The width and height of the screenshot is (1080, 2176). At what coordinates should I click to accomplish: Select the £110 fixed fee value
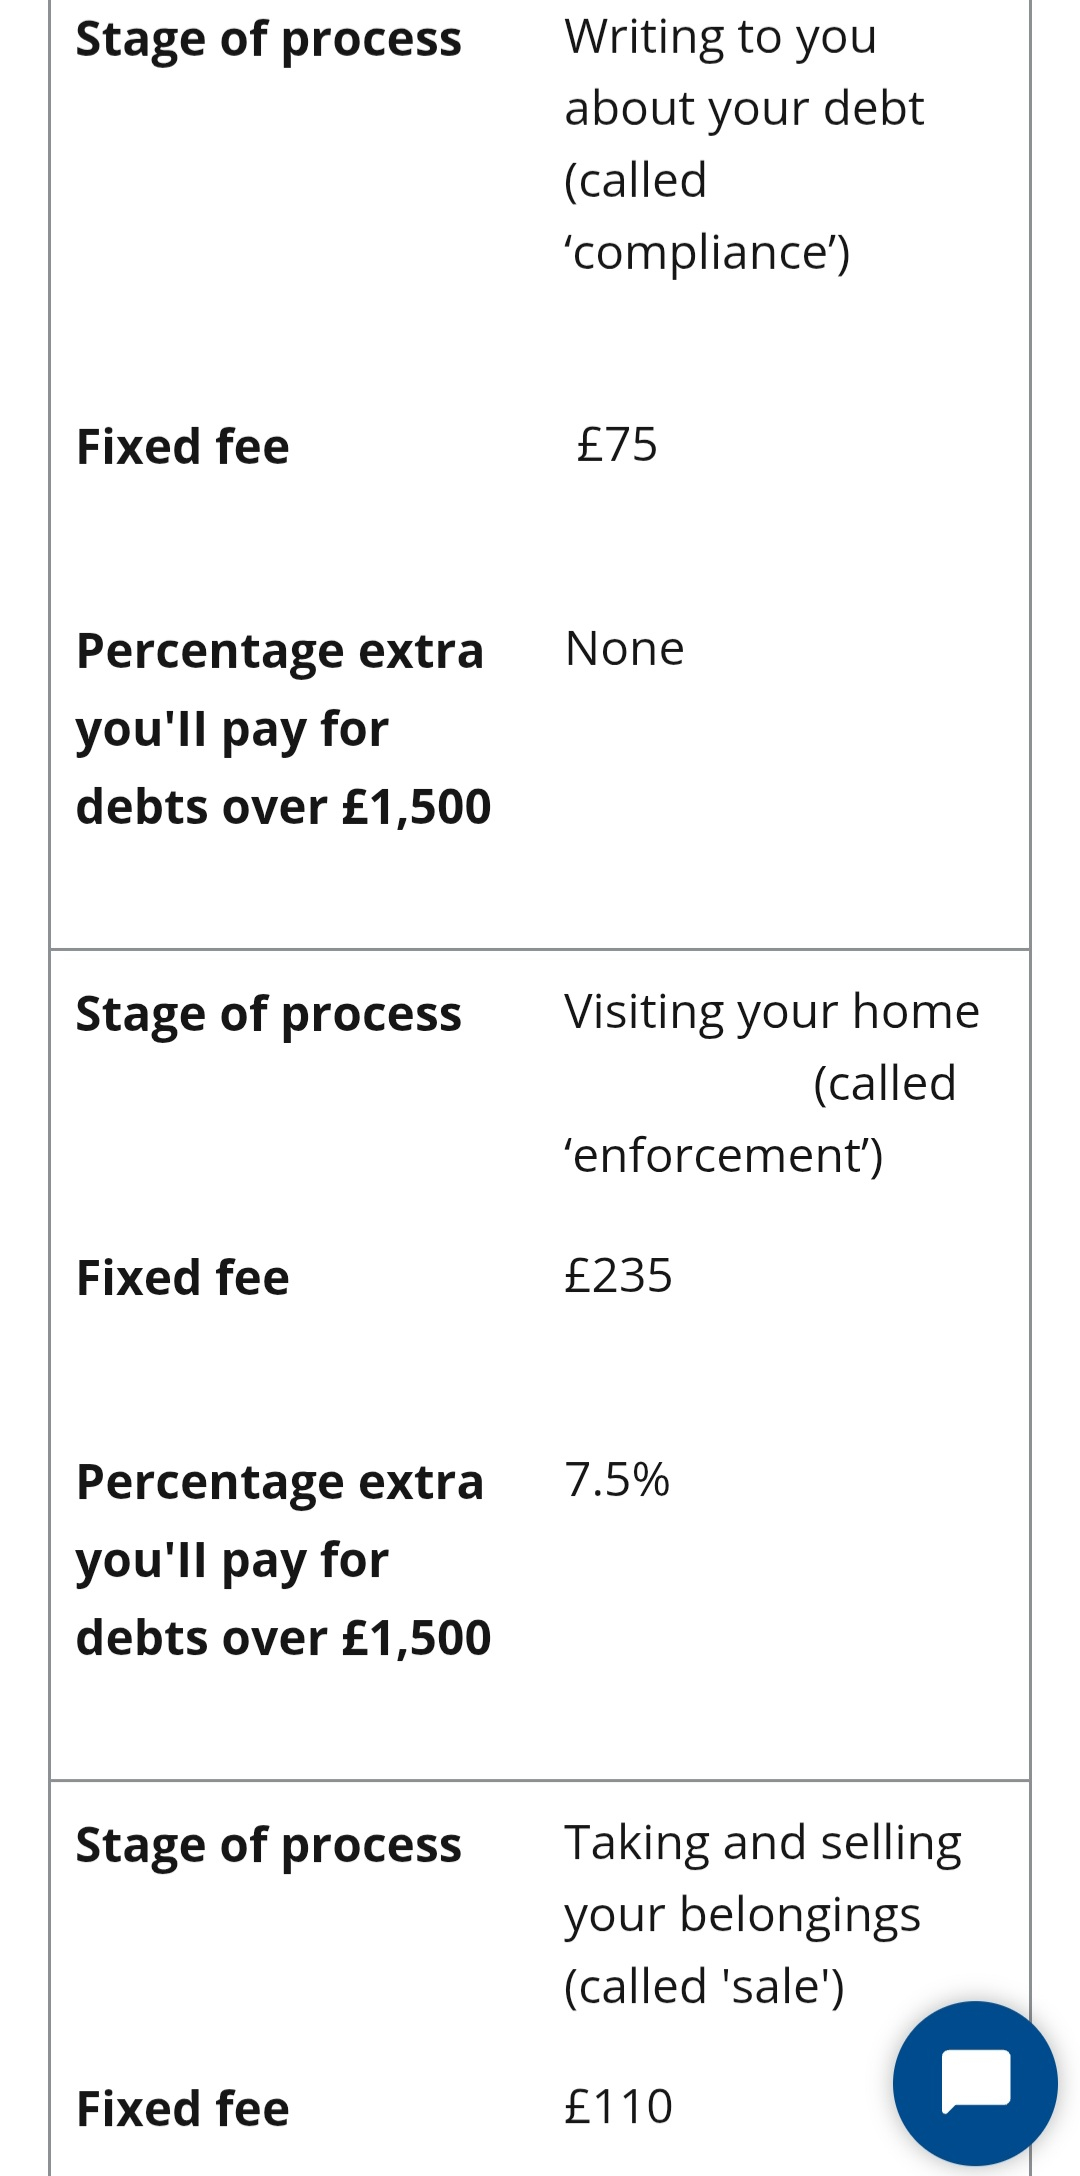pyautogui.click(x=618, y=2106)
